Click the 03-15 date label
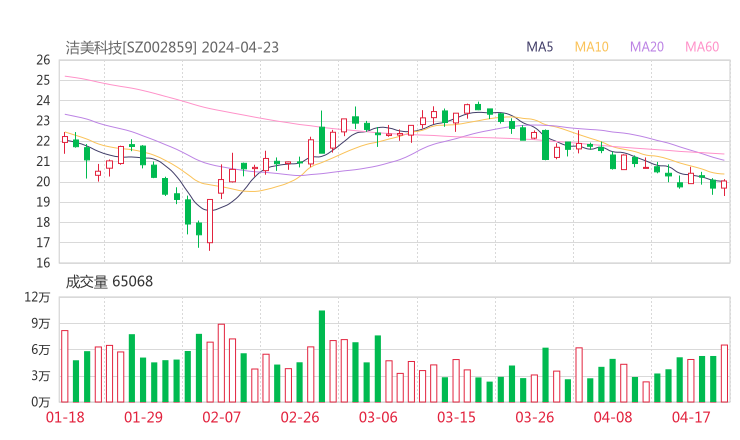The width and height of the screenshot is (740, 440). point(456,417)
